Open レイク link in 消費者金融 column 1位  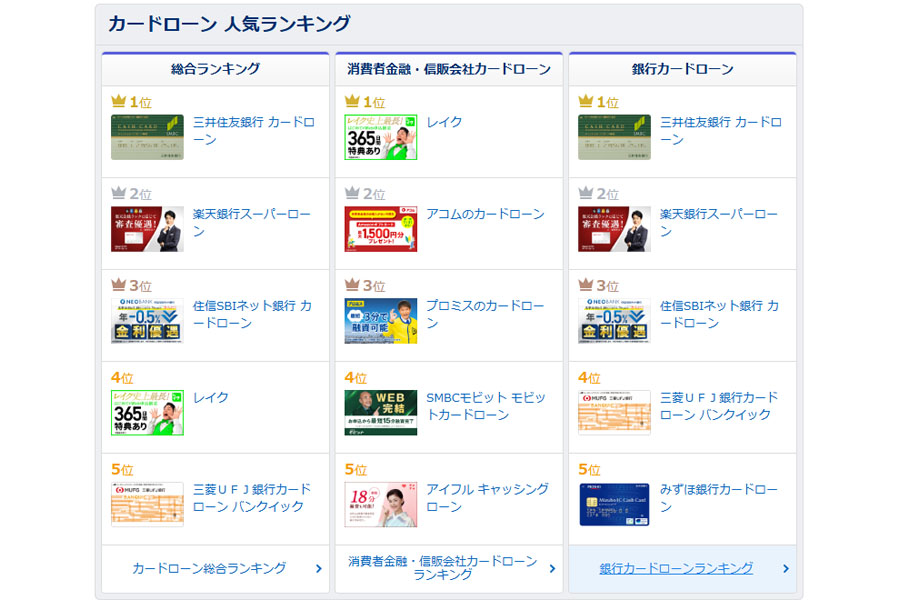tap(444, 122)
